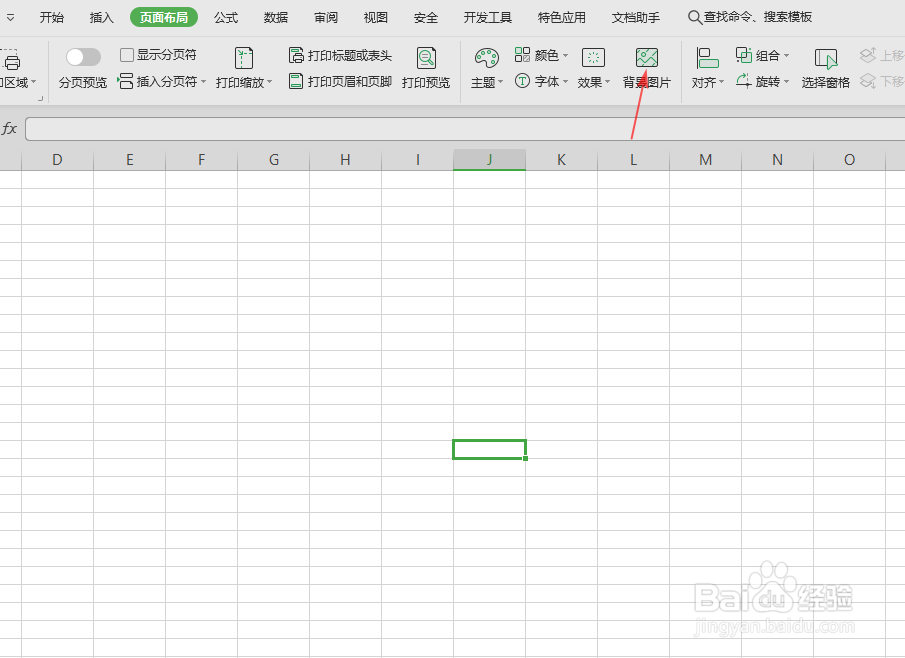Click 打印页眉和页脚 button

(340, 81)
